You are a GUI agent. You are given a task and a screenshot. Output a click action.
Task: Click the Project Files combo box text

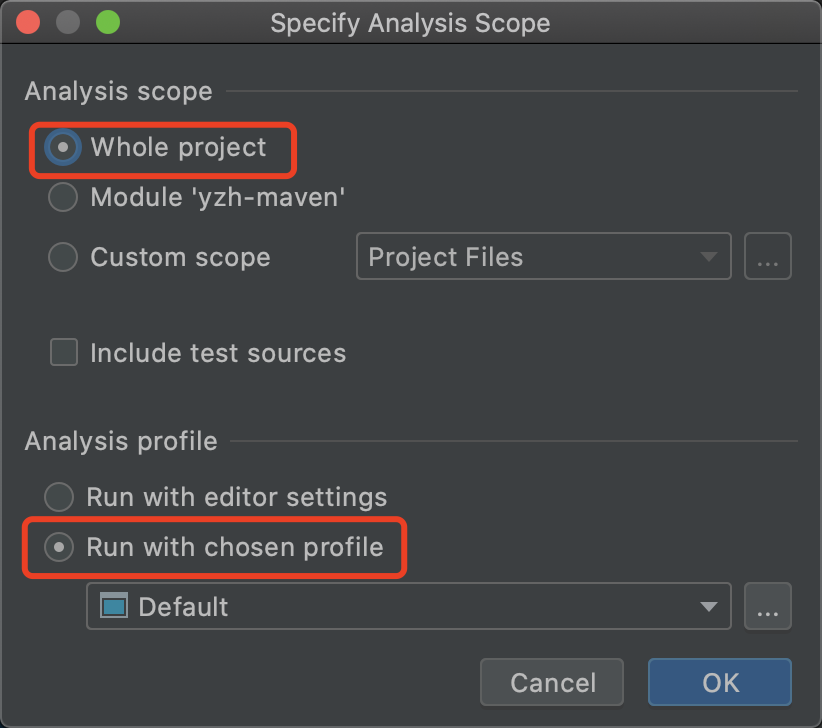click(x=446, y=257)
